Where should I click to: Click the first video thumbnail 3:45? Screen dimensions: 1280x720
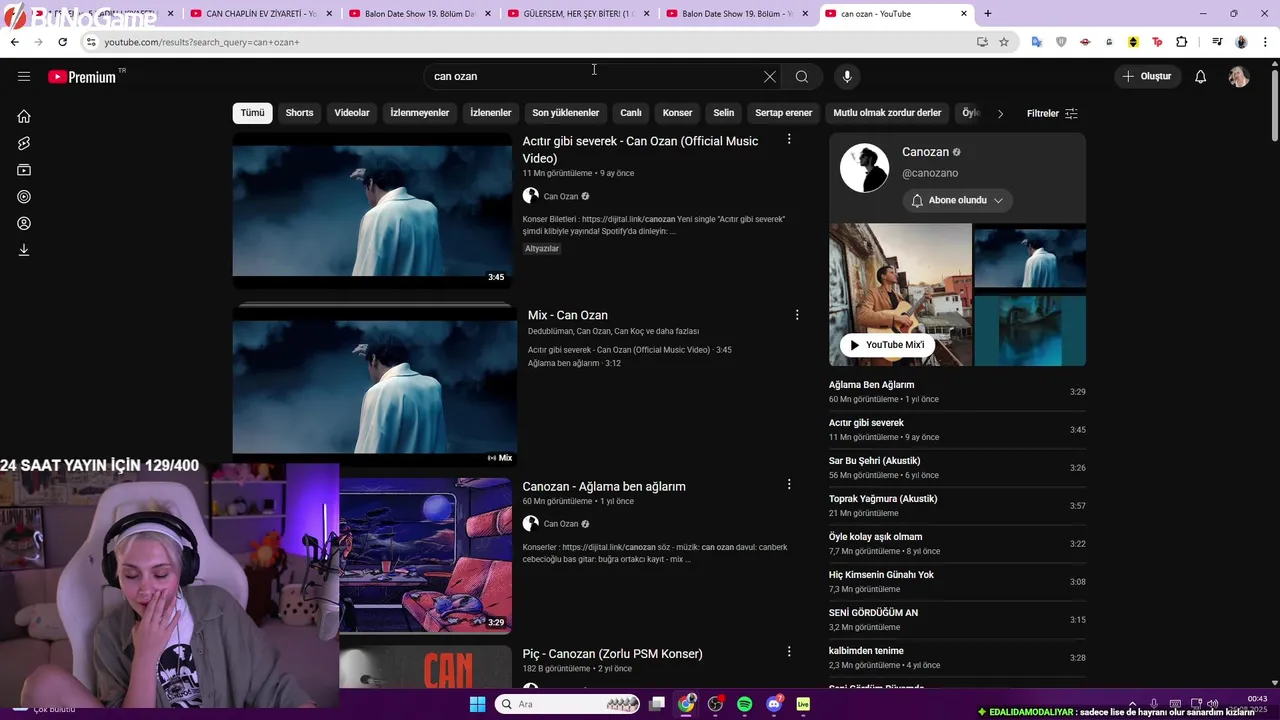(372, 211)
